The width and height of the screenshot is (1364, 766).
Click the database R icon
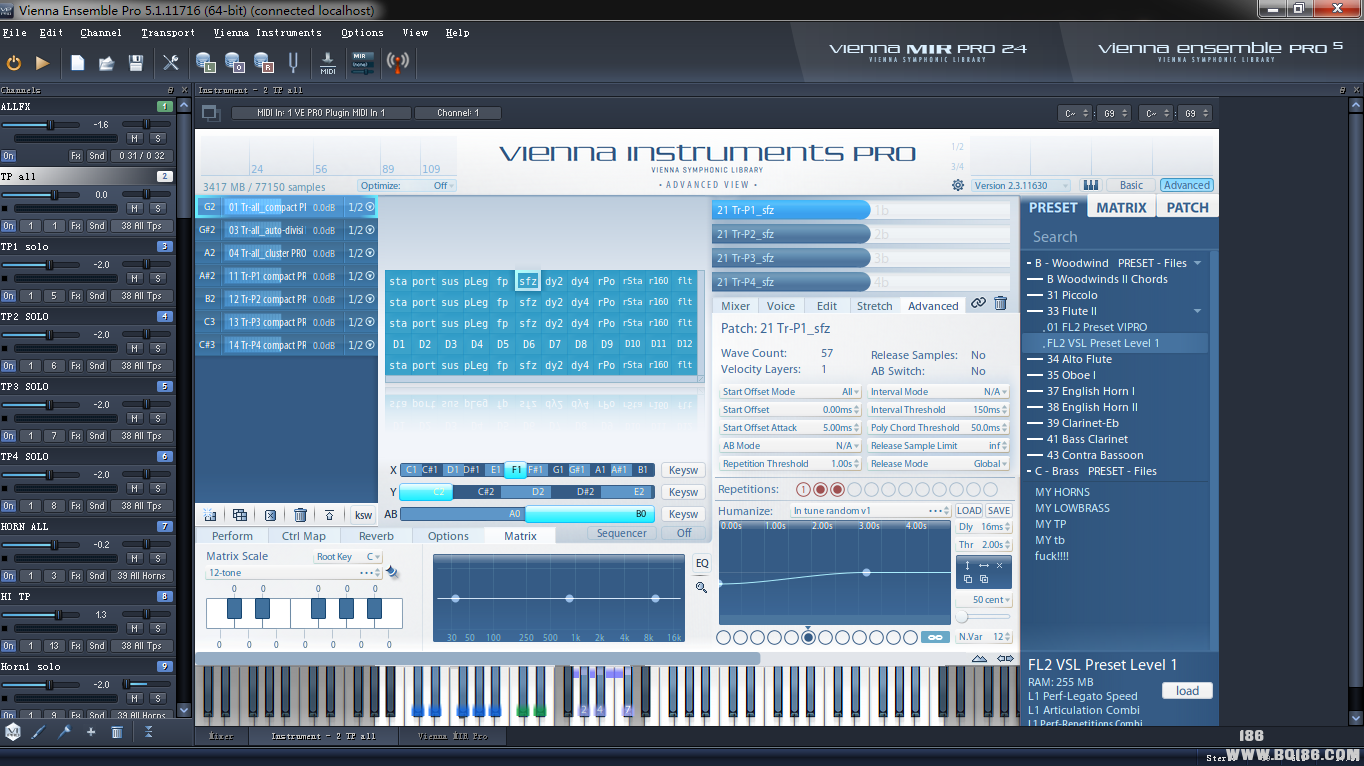(264, 63)
